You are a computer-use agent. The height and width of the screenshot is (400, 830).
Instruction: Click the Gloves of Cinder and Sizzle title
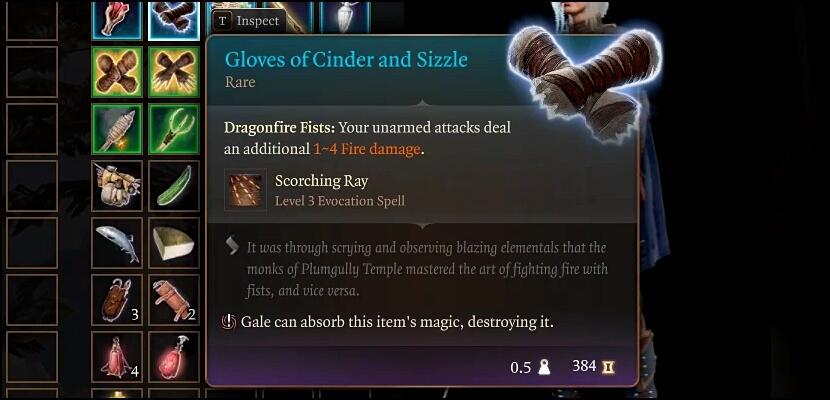[346, 59]
